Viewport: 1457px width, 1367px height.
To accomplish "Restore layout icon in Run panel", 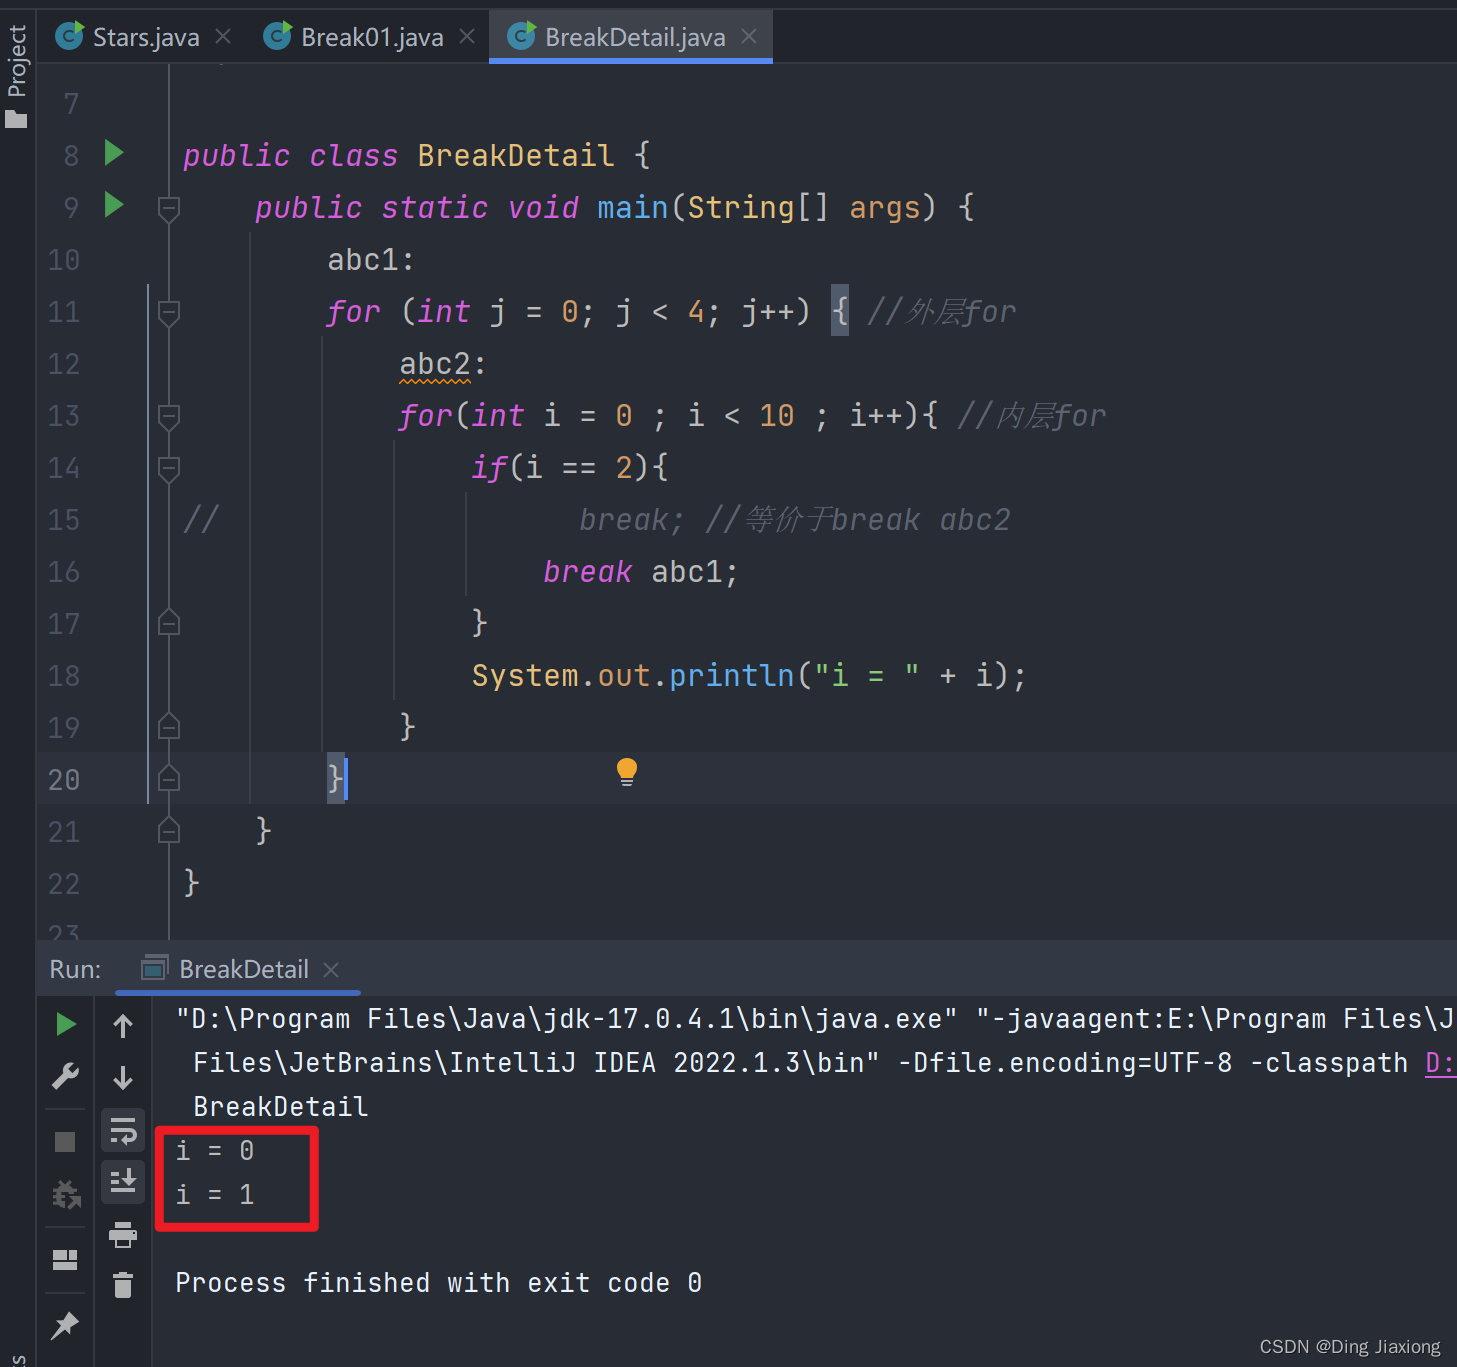I will pos(65,1260).
